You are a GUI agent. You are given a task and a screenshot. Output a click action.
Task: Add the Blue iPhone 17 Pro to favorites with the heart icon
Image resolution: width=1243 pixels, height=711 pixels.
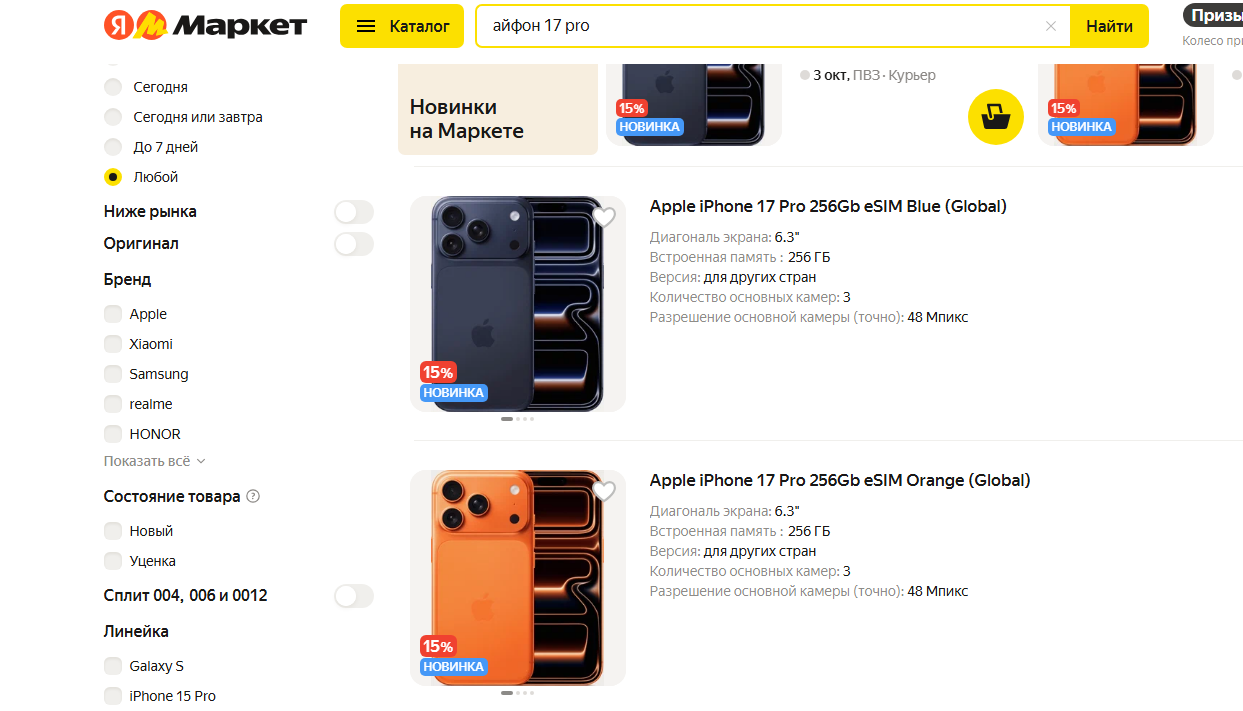[x=603, y=217]
